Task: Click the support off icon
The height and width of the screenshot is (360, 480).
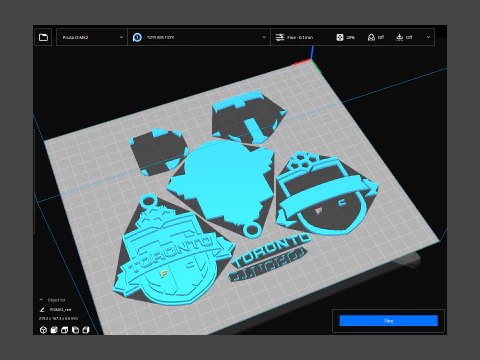Action: pyautogui.click(x=371, y=37)
